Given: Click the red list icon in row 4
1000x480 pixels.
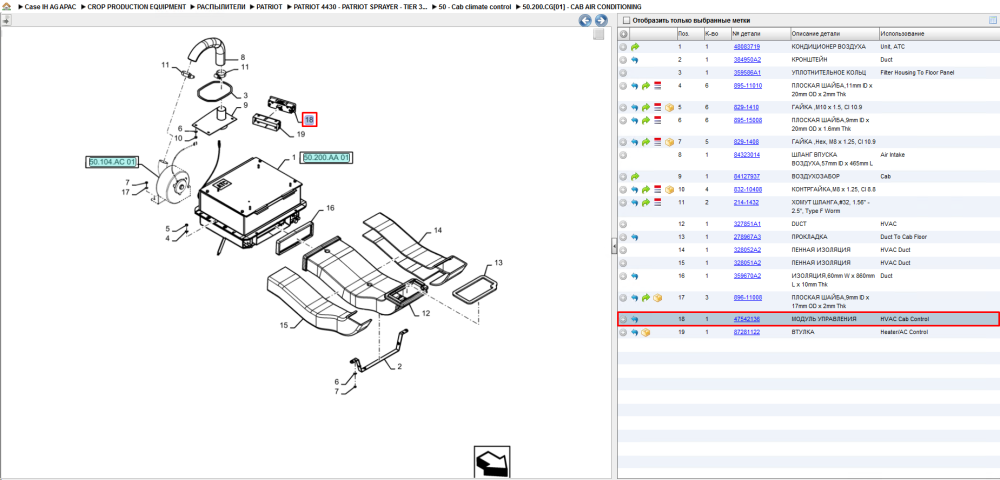Looking at the screenshot, I should click(658, 85).
